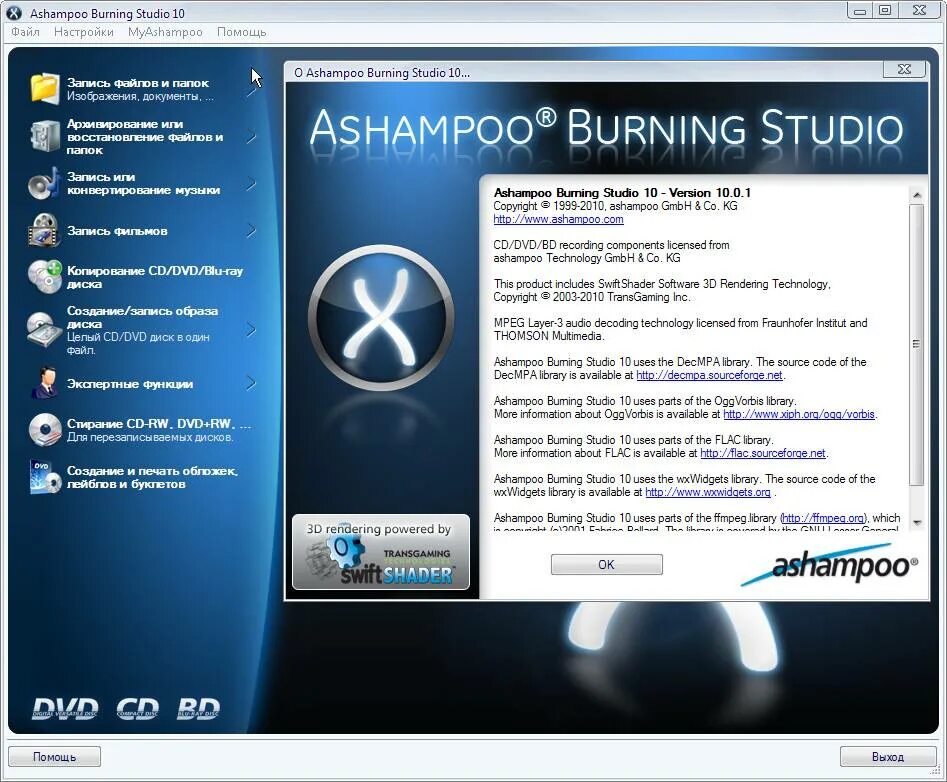The height and width of the screenshot is (782, 947).
Task: Select 'Создание и печать обложек' task
Action: point(152,477)
